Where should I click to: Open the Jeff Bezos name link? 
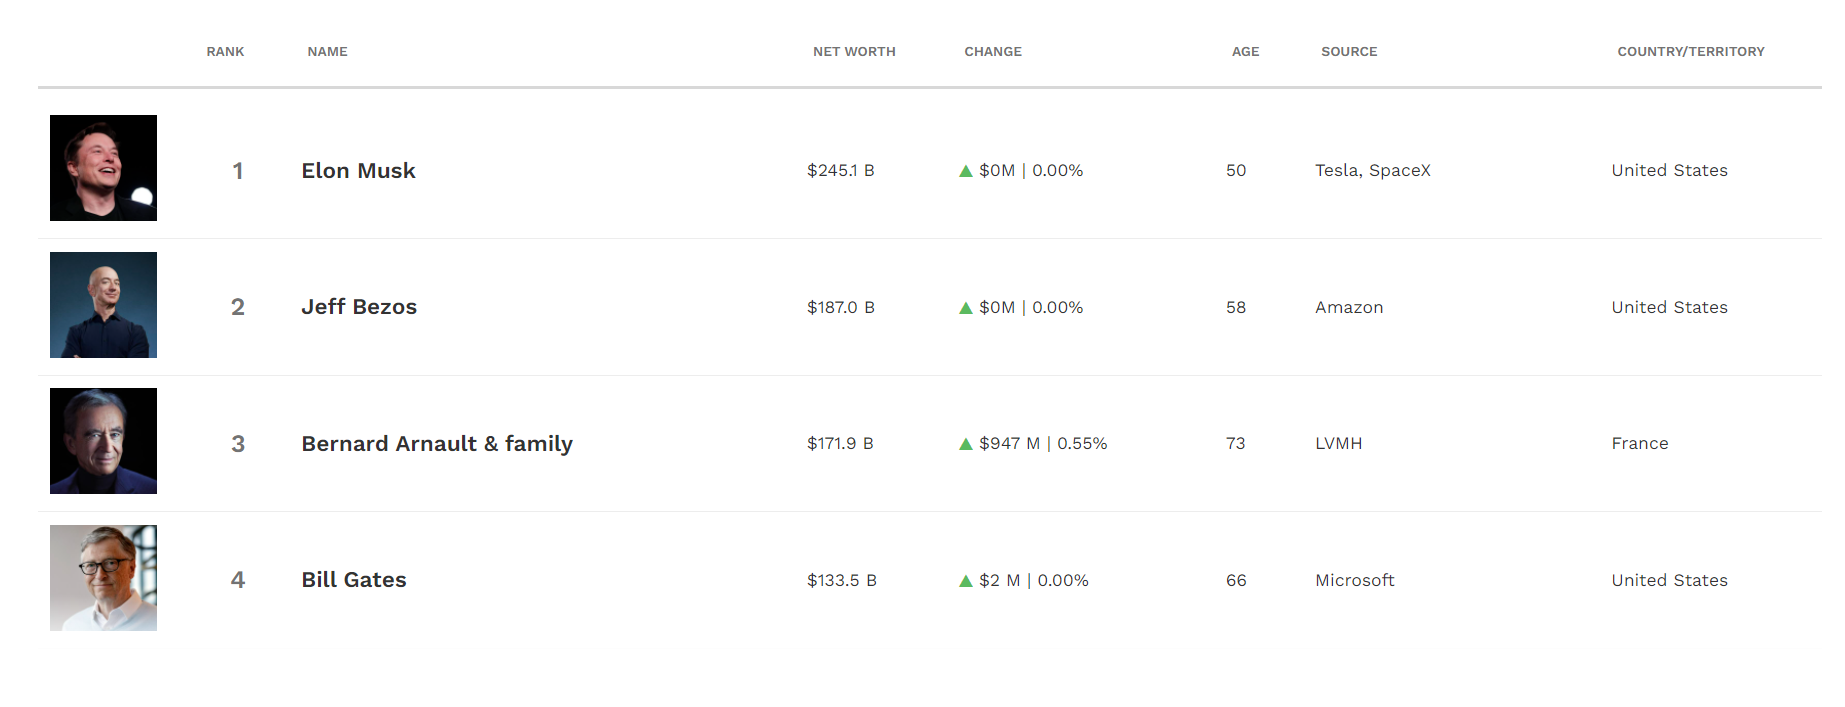coord(359,307)
